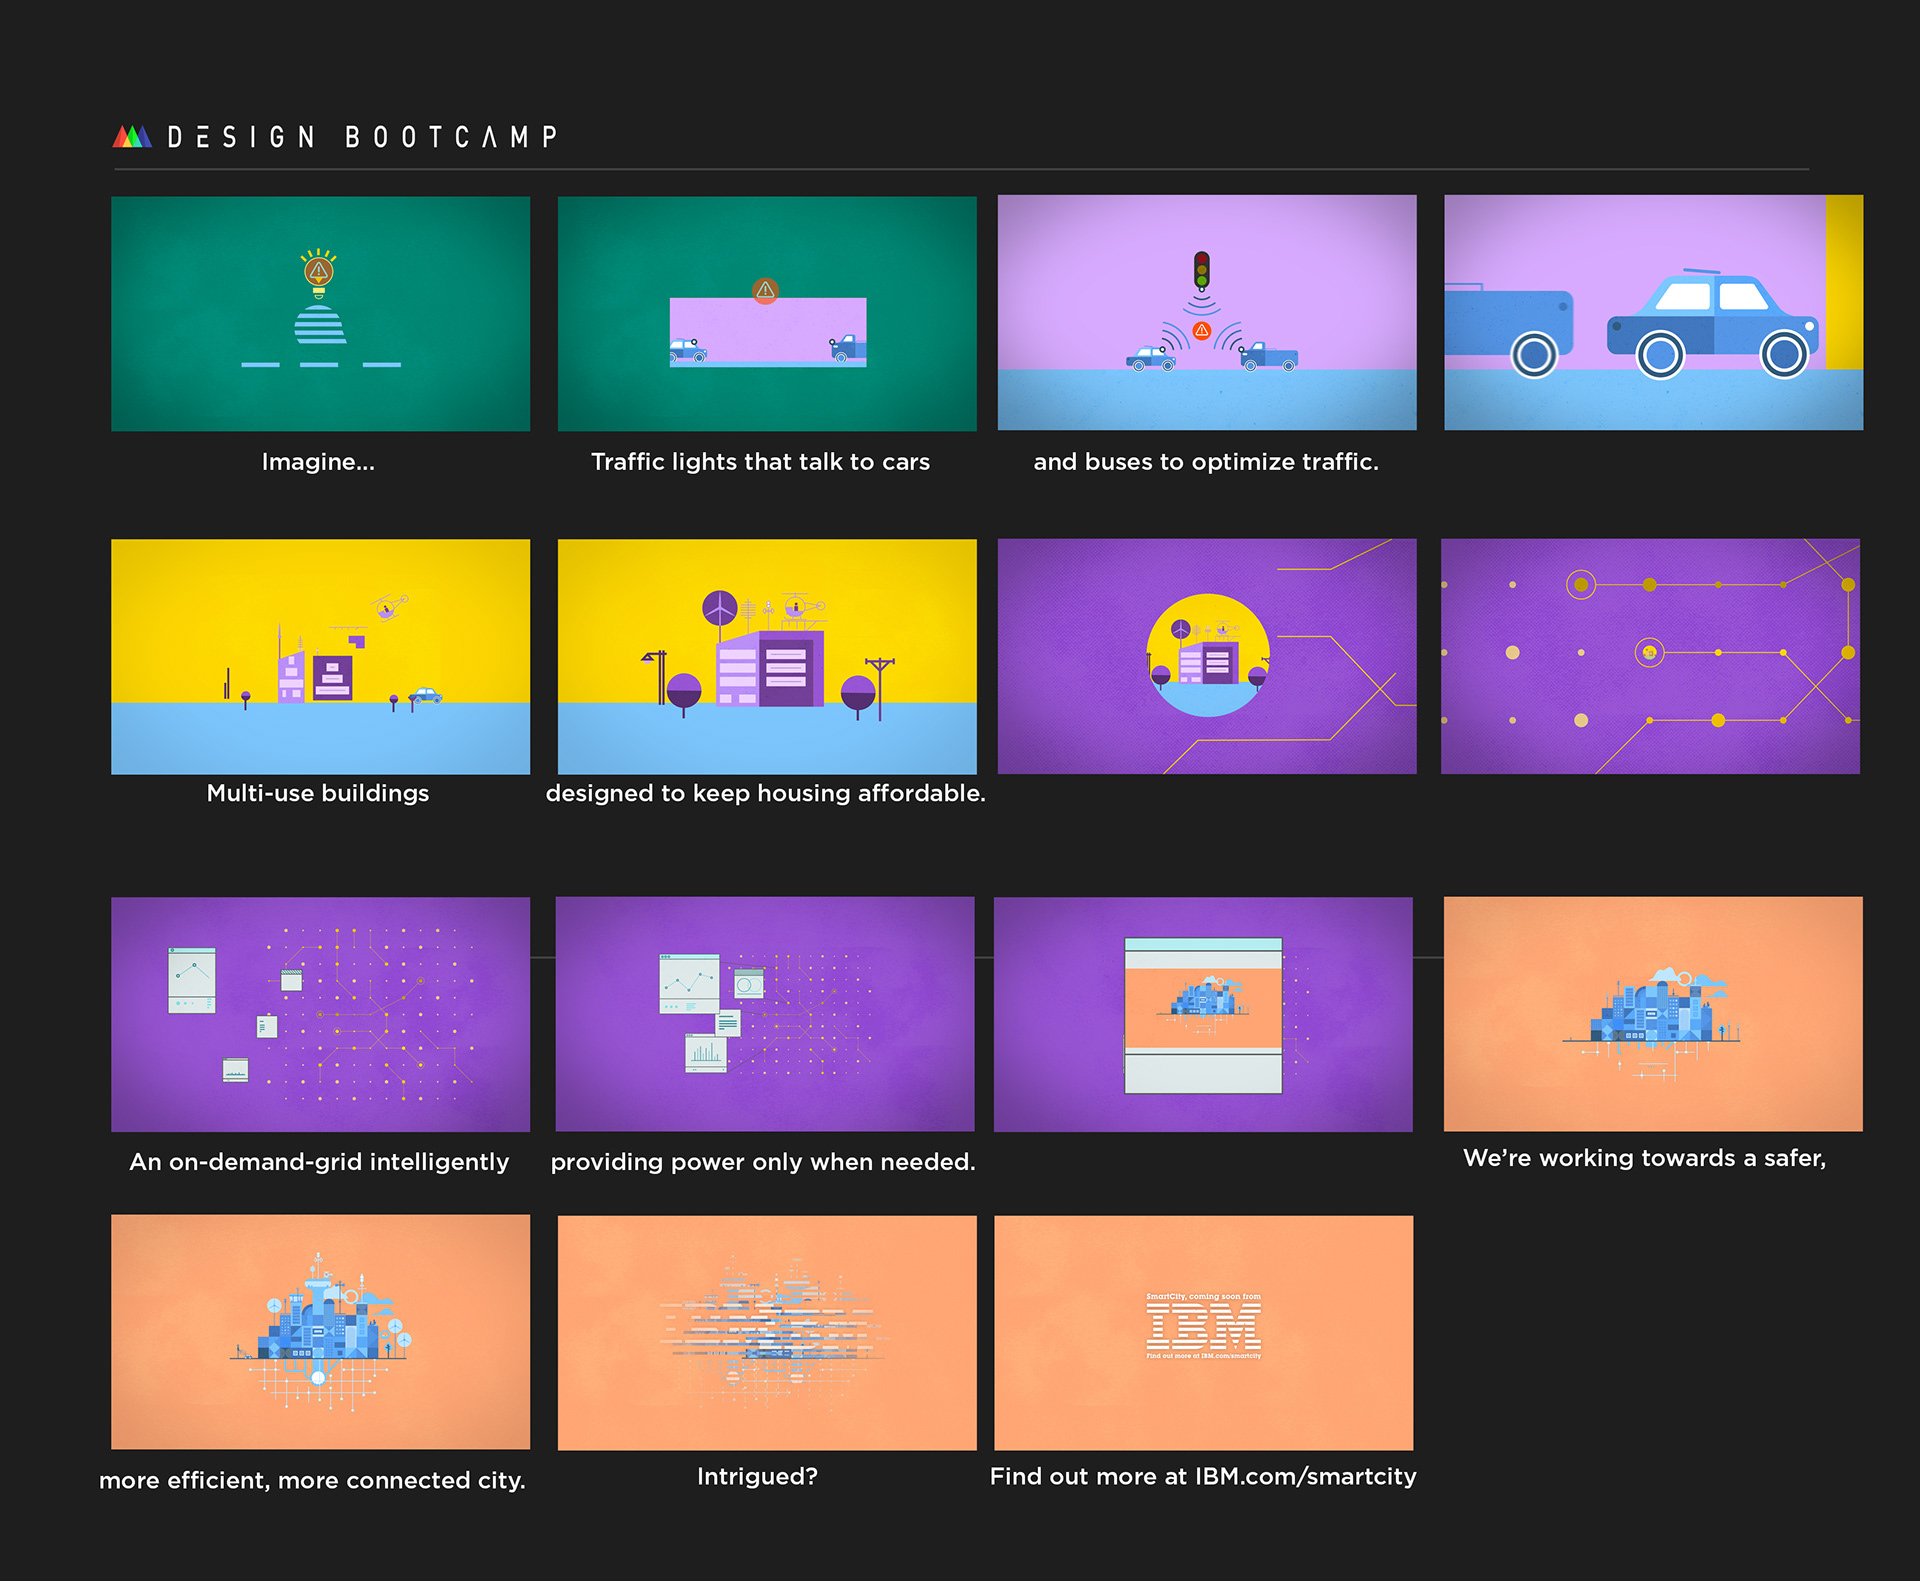
Task: Click the IBM logo in the final frame
Action: (1203, 1326)
